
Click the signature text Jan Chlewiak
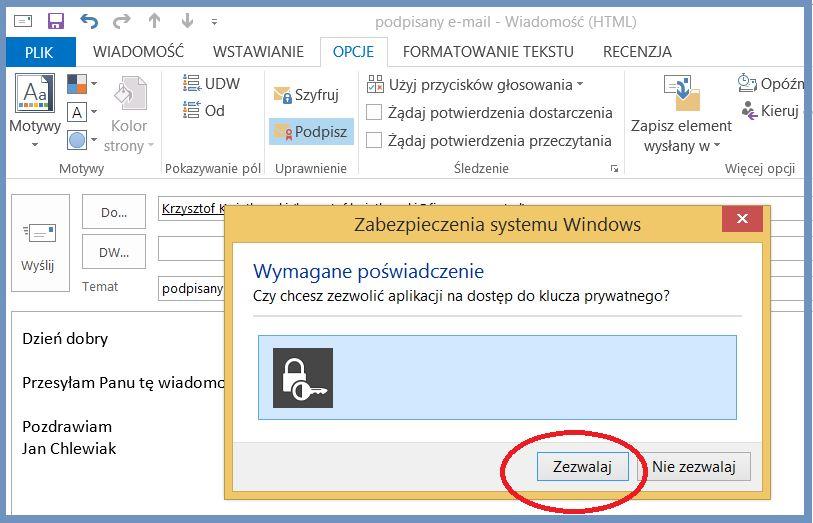click(69, 449)
